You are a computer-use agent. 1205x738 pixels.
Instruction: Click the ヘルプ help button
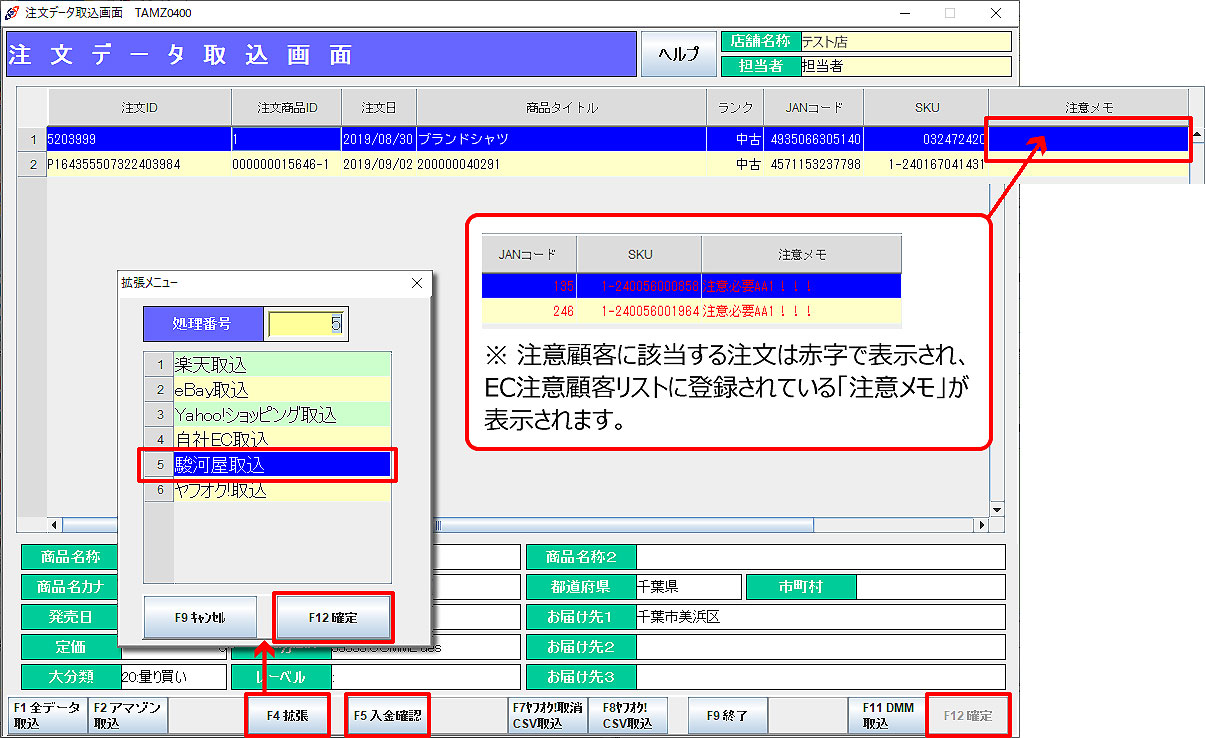click(x=678, y=54)
